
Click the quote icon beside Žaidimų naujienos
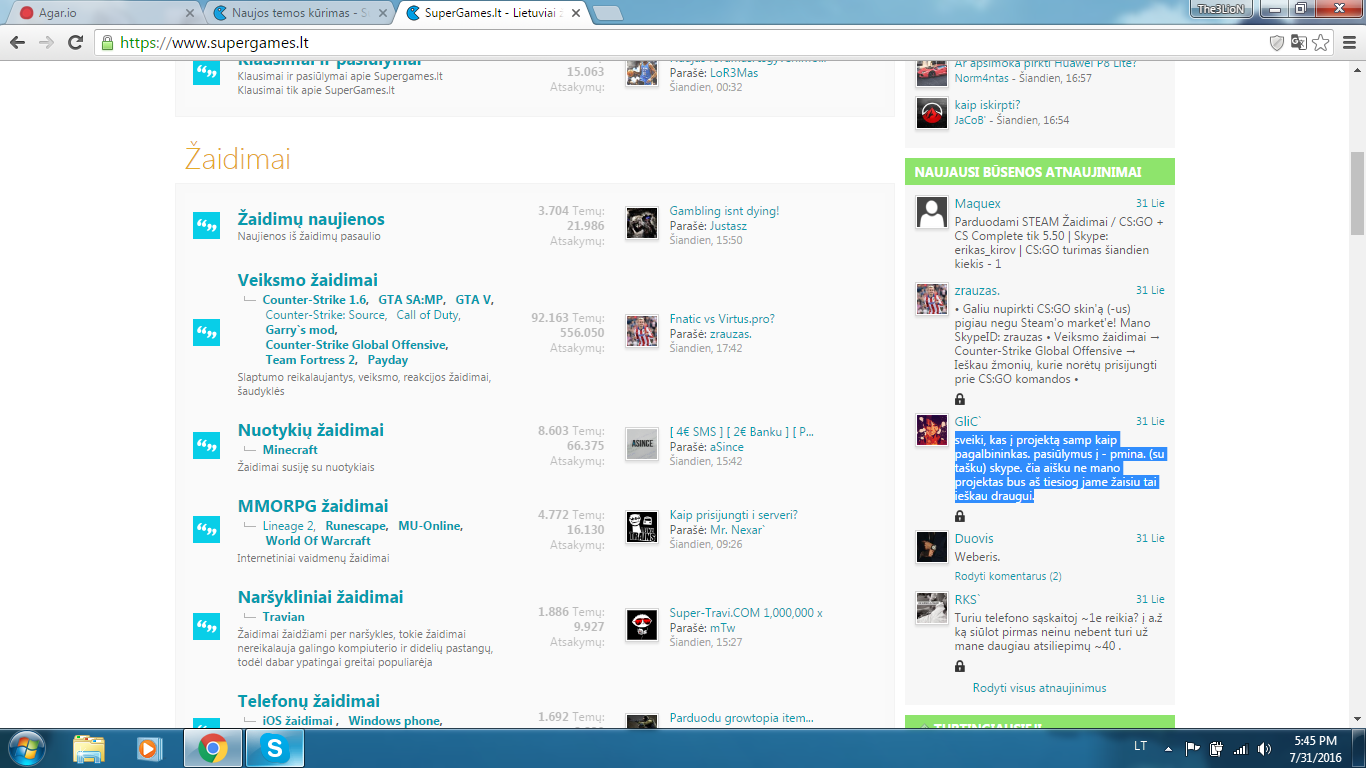pyautogui.click(x=206, y=225)
